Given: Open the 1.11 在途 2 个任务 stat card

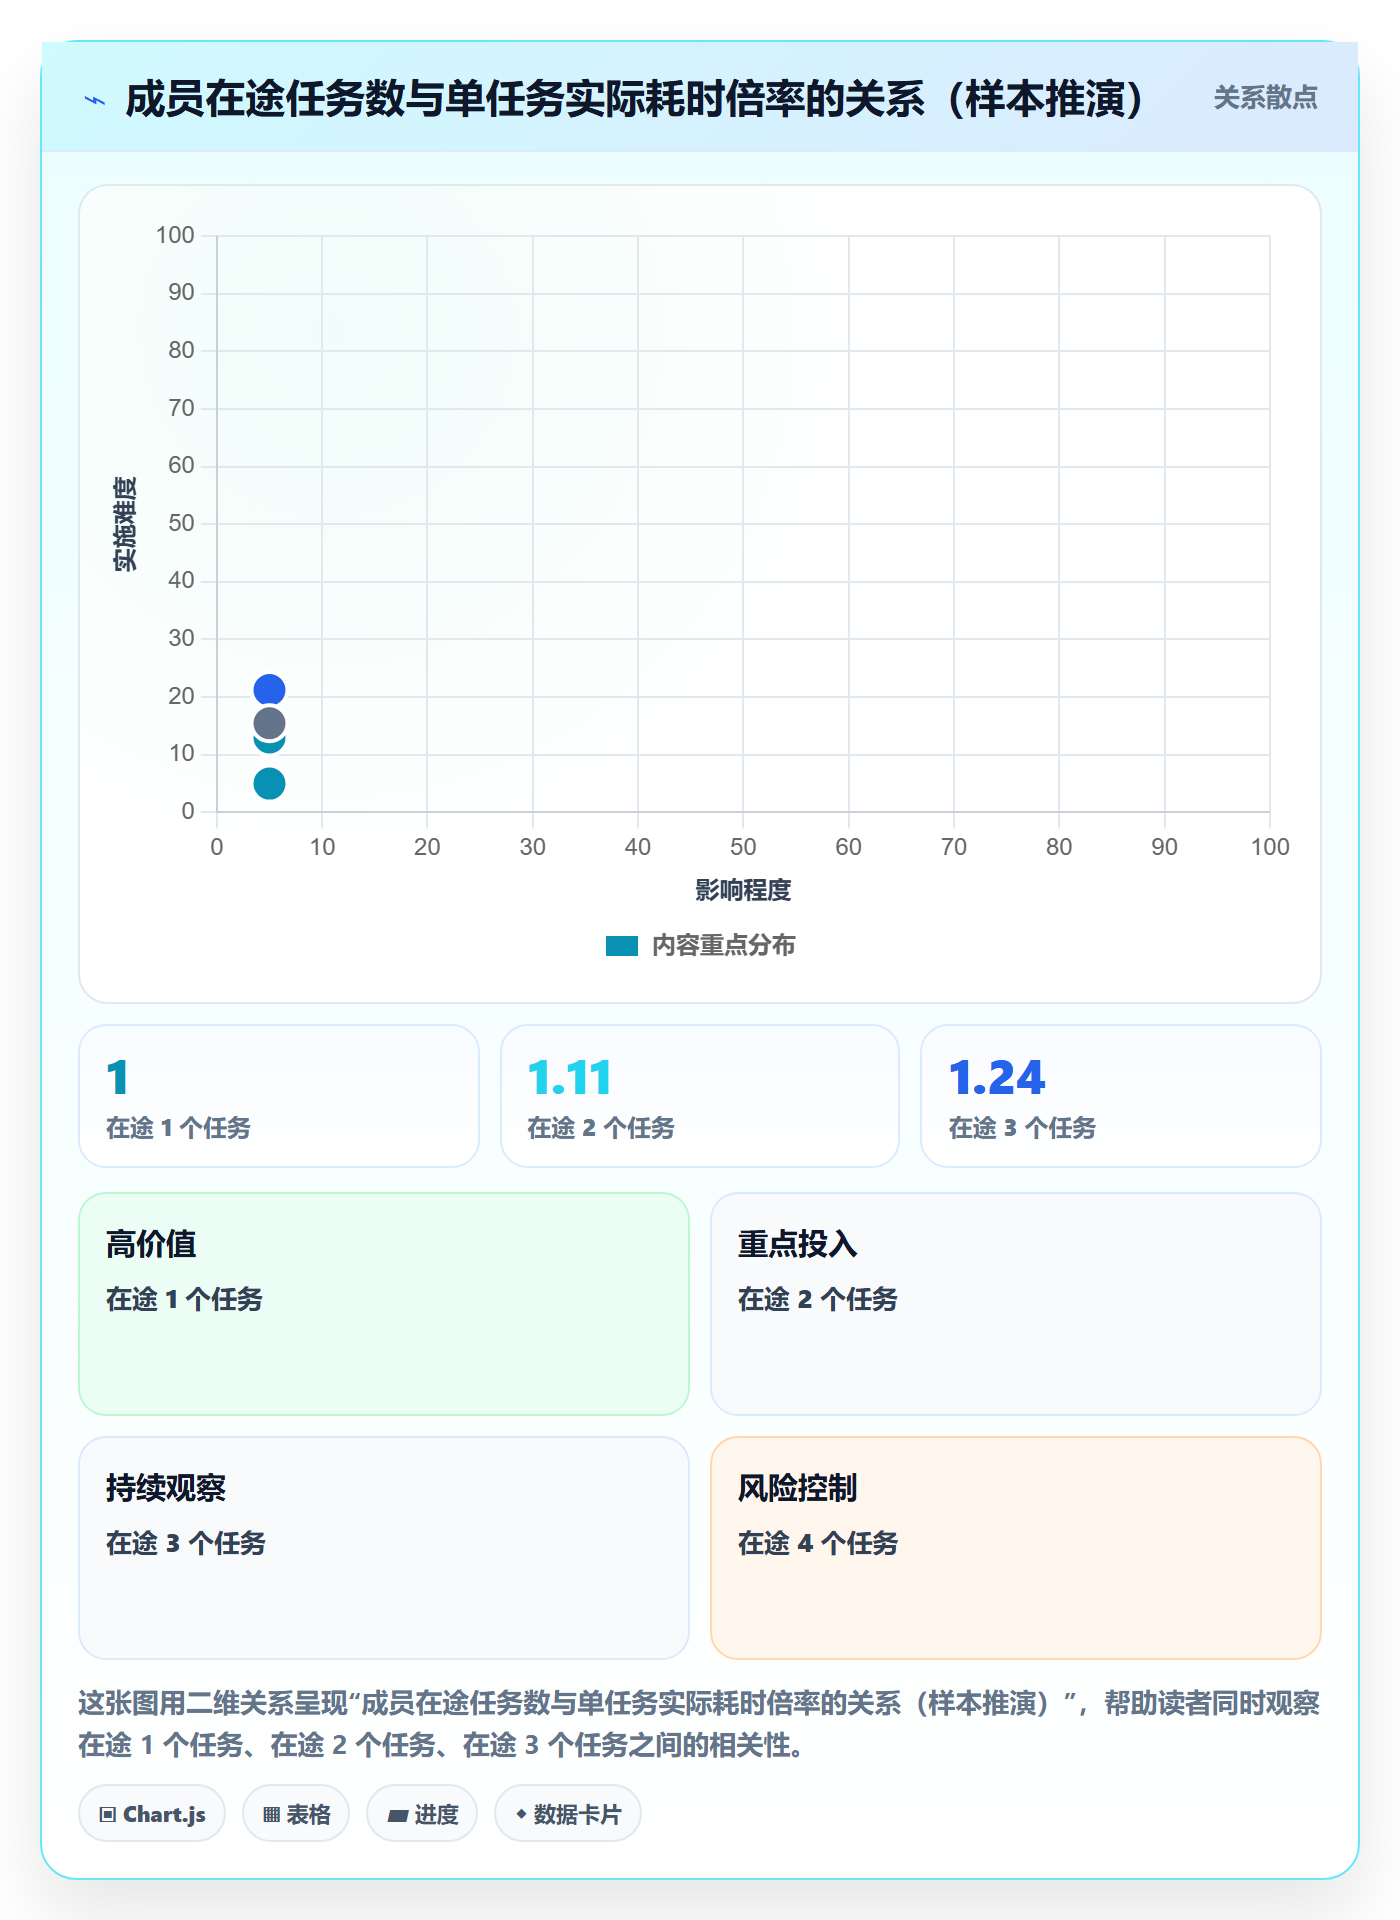Looking at the screenshot, I should click(x=700, y=1096).
